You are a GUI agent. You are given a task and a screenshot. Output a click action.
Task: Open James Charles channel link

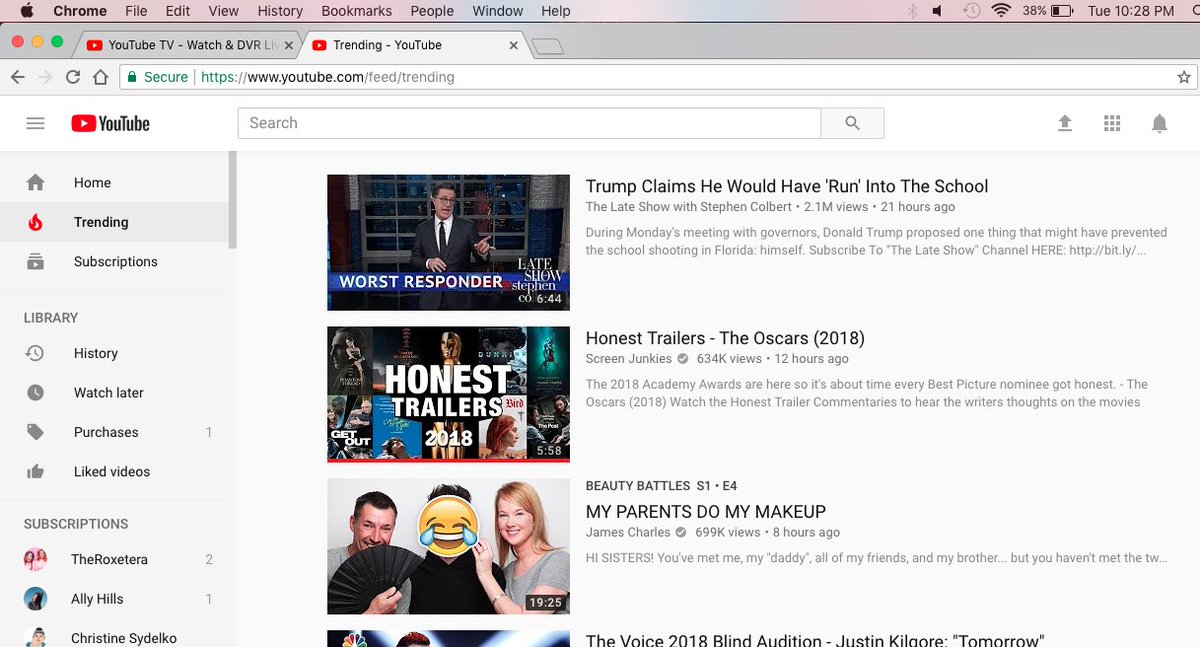point(627,533)
